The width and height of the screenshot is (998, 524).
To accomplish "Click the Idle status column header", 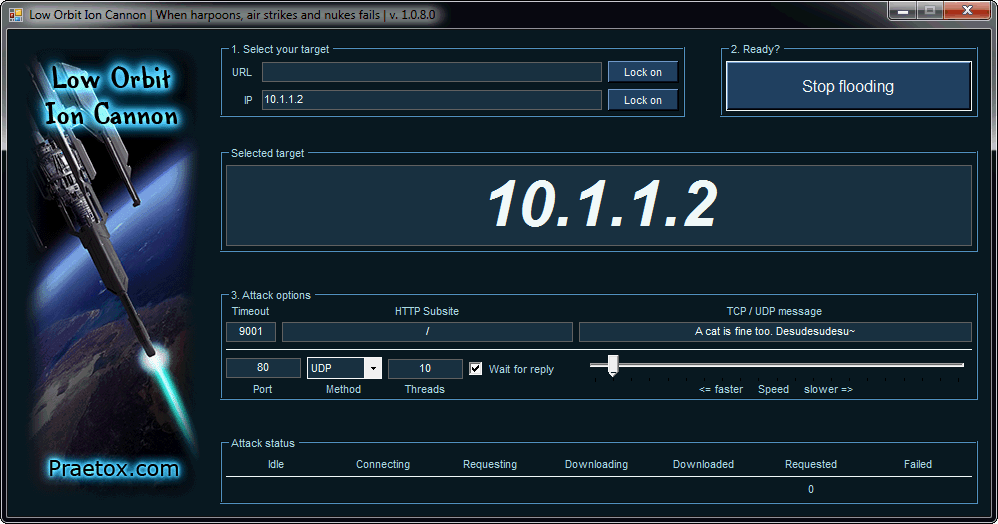I will coord(276,464).
